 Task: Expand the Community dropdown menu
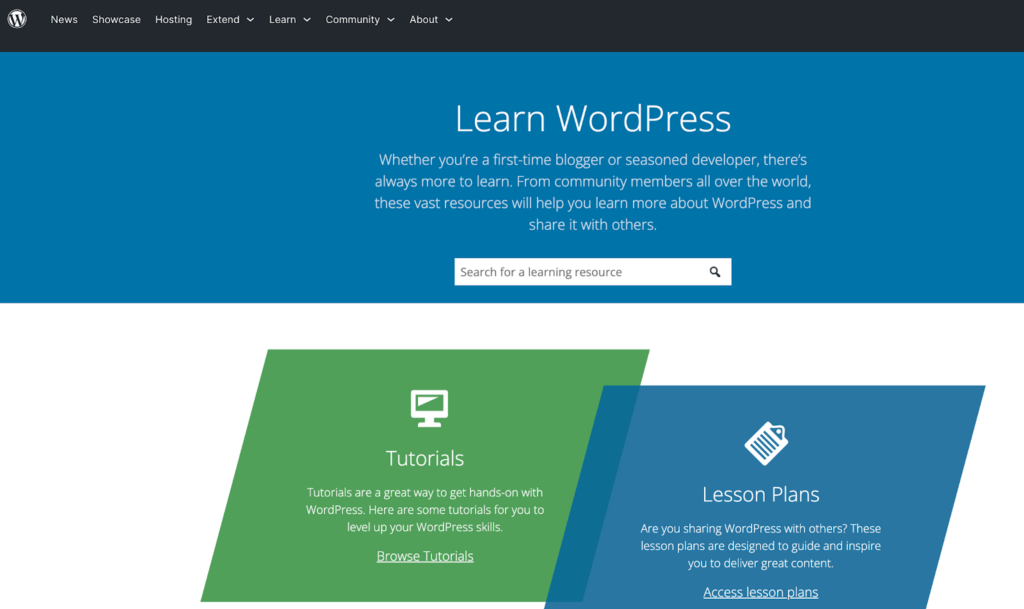pos(359,20)
